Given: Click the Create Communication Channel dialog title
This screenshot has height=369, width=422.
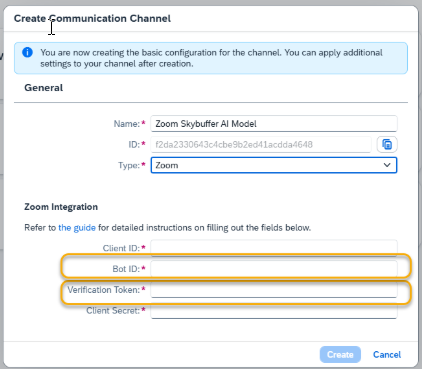Looking at the screenshot, I should (x=92, y=18).
